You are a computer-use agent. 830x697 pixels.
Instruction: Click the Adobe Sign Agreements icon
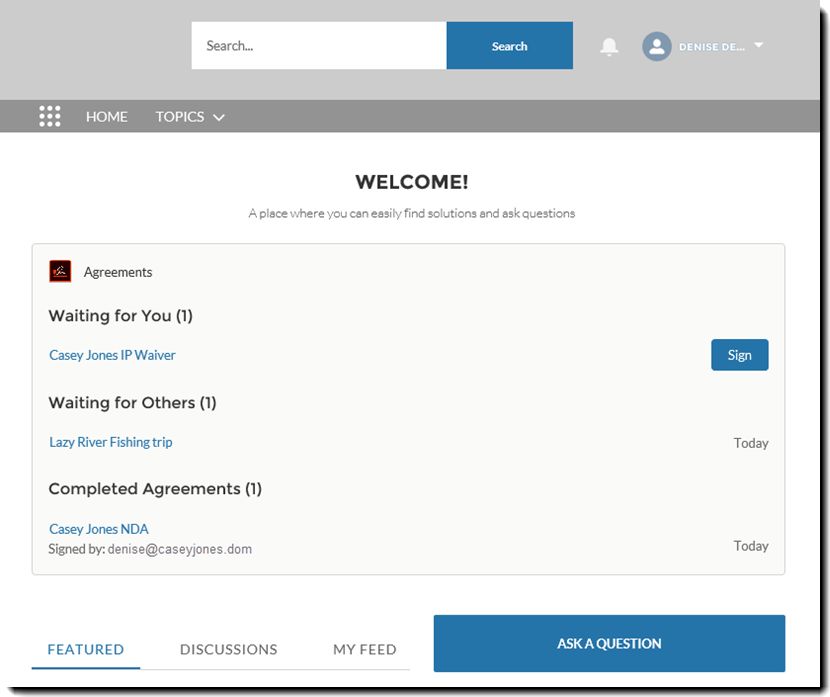pos(60,271)
